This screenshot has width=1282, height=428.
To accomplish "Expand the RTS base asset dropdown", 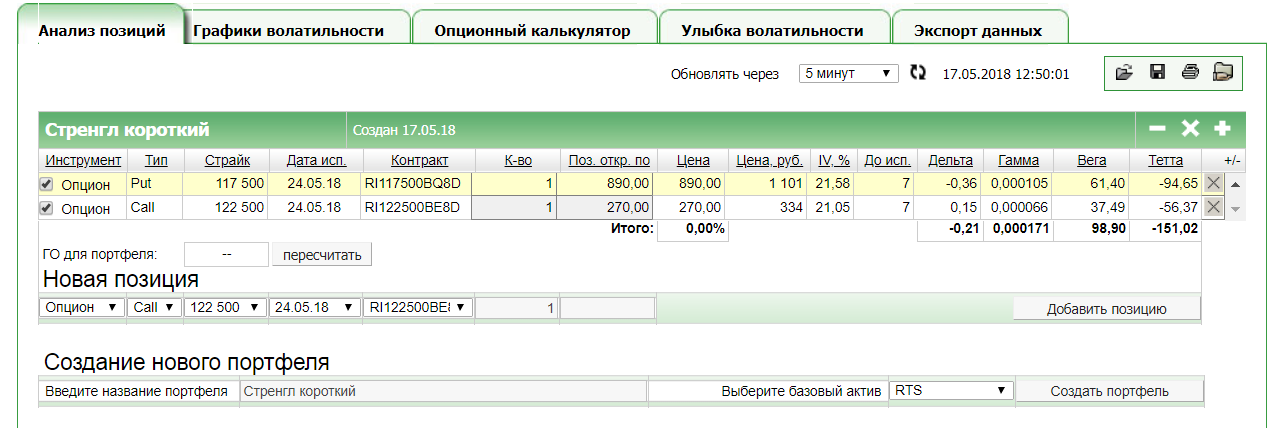I will click(950, 390).
